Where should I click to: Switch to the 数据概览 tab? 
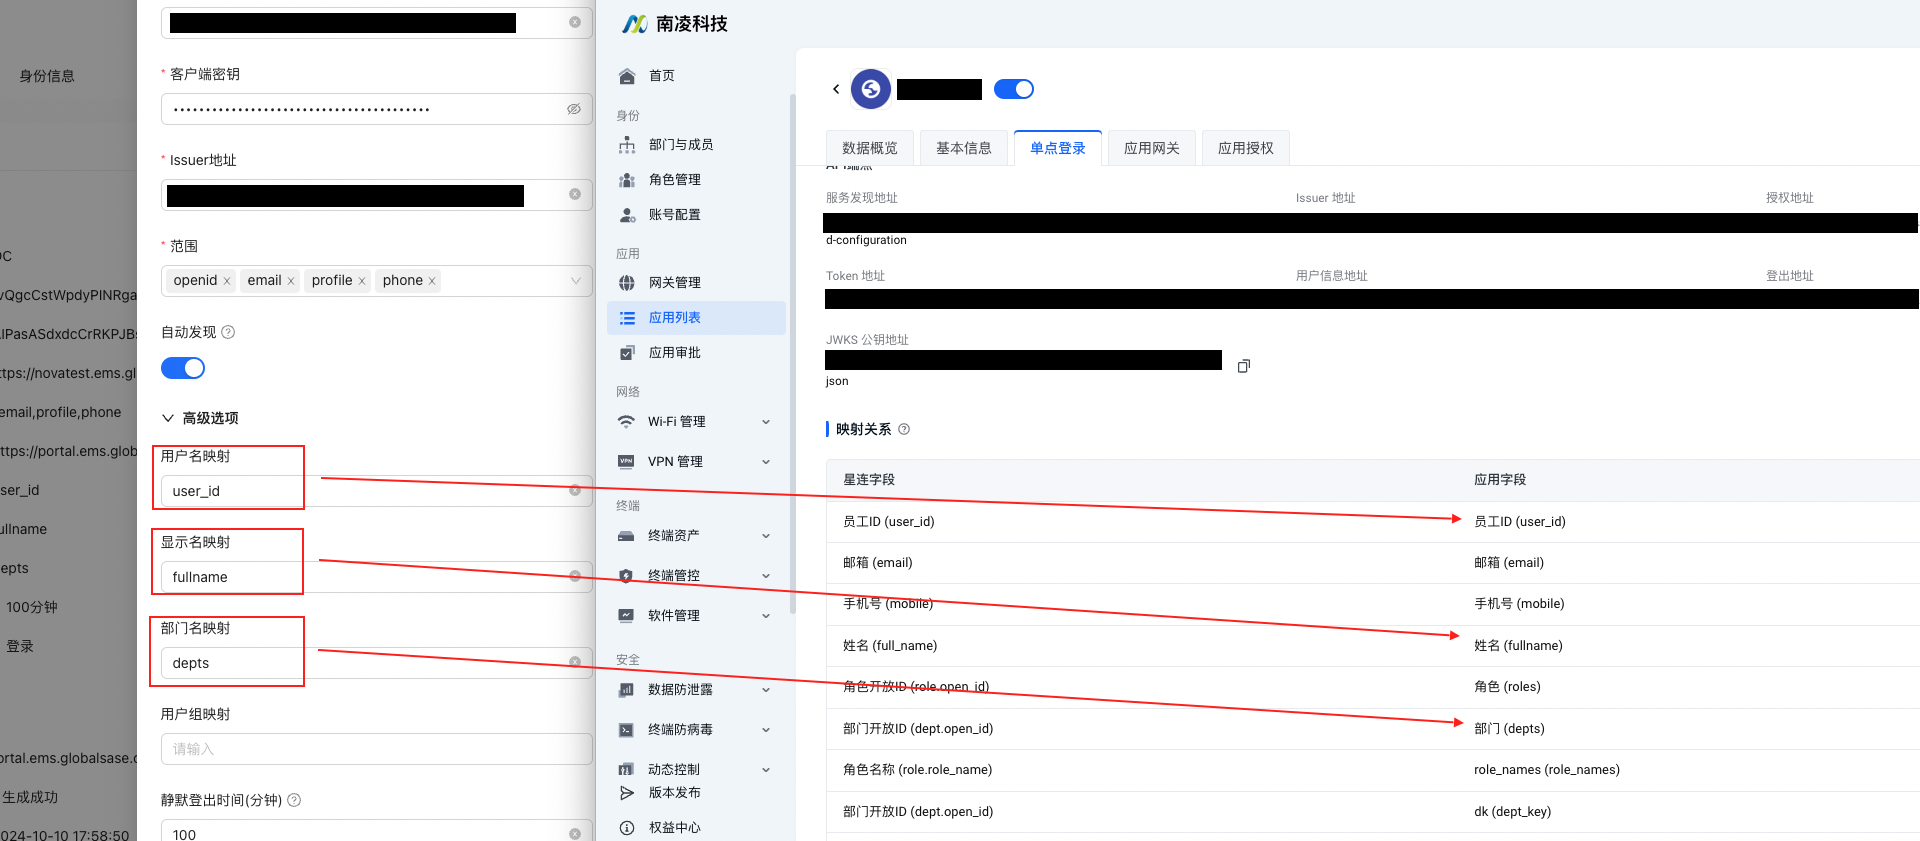pos(870,148)
